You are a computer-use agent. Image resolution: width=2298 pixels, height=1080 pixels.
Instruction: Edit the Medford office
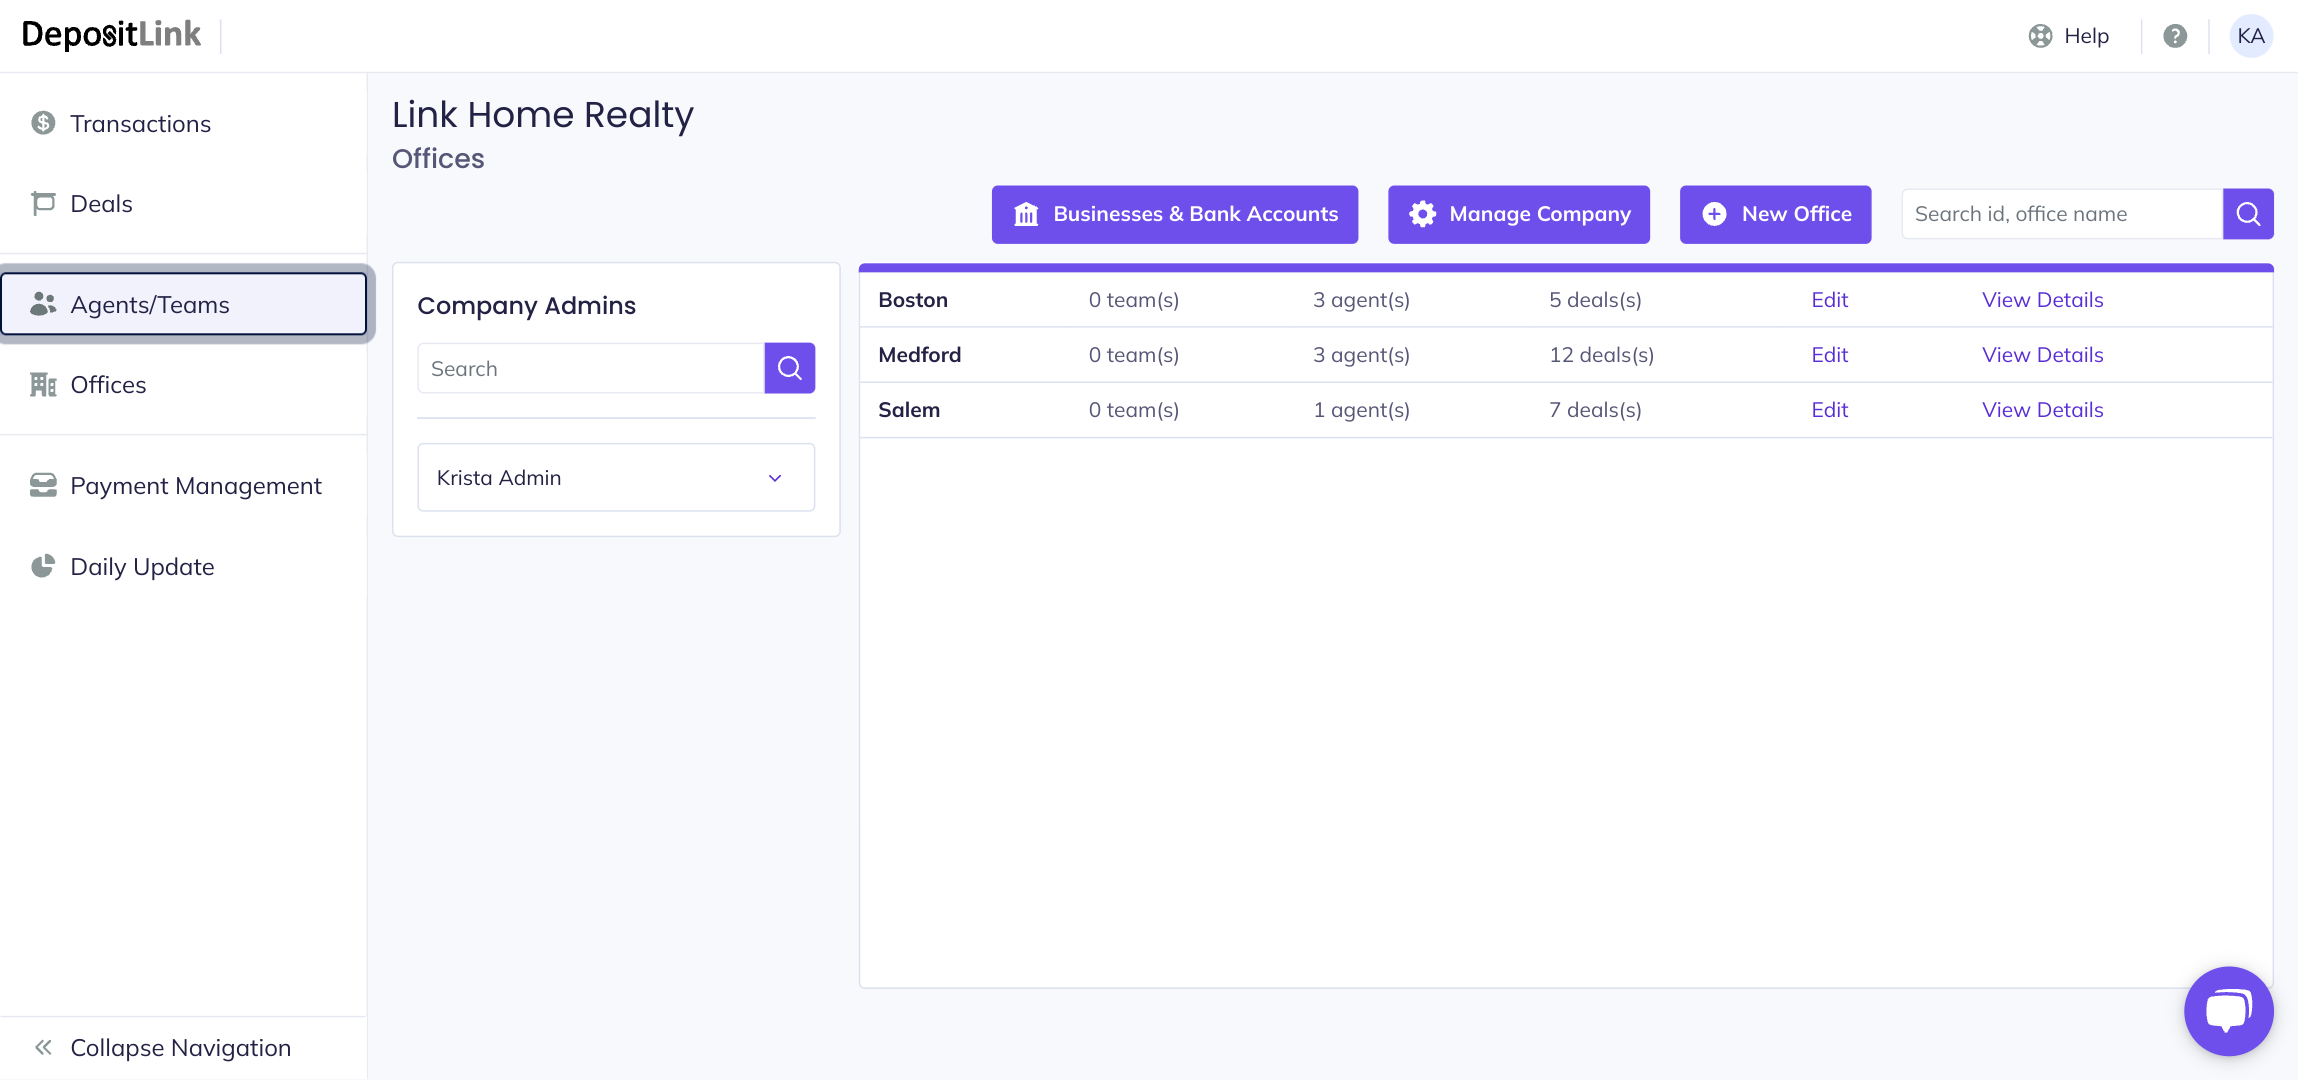1829,355
